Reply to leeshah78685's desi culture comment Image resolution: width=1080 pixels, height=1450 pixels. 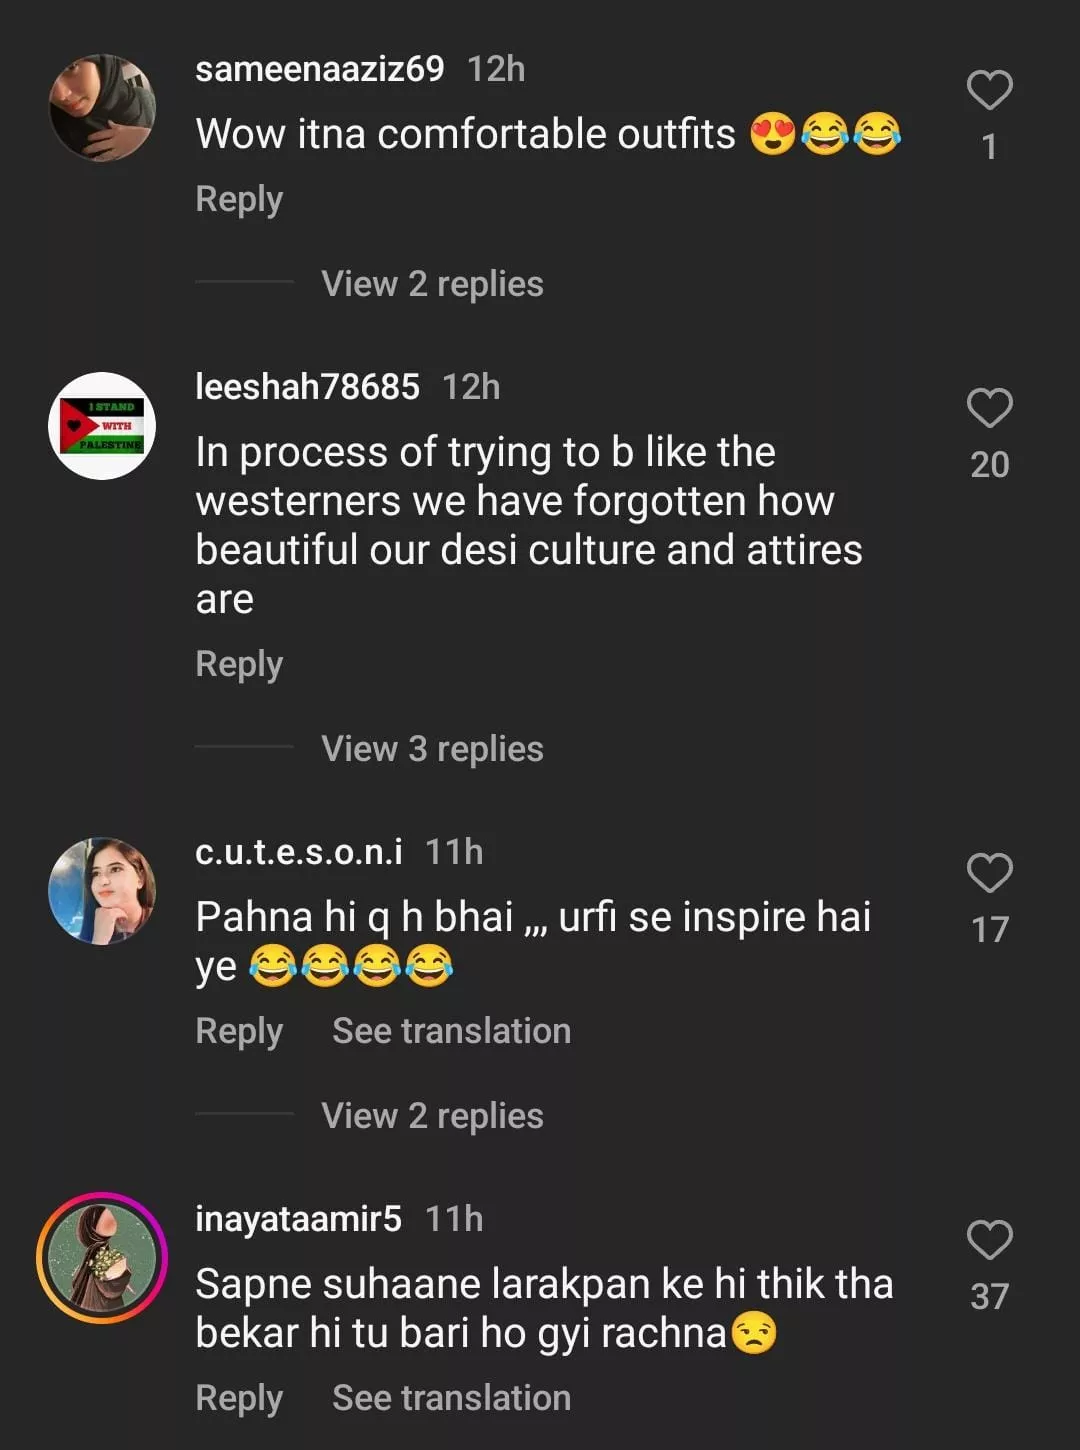pos(239,664)
